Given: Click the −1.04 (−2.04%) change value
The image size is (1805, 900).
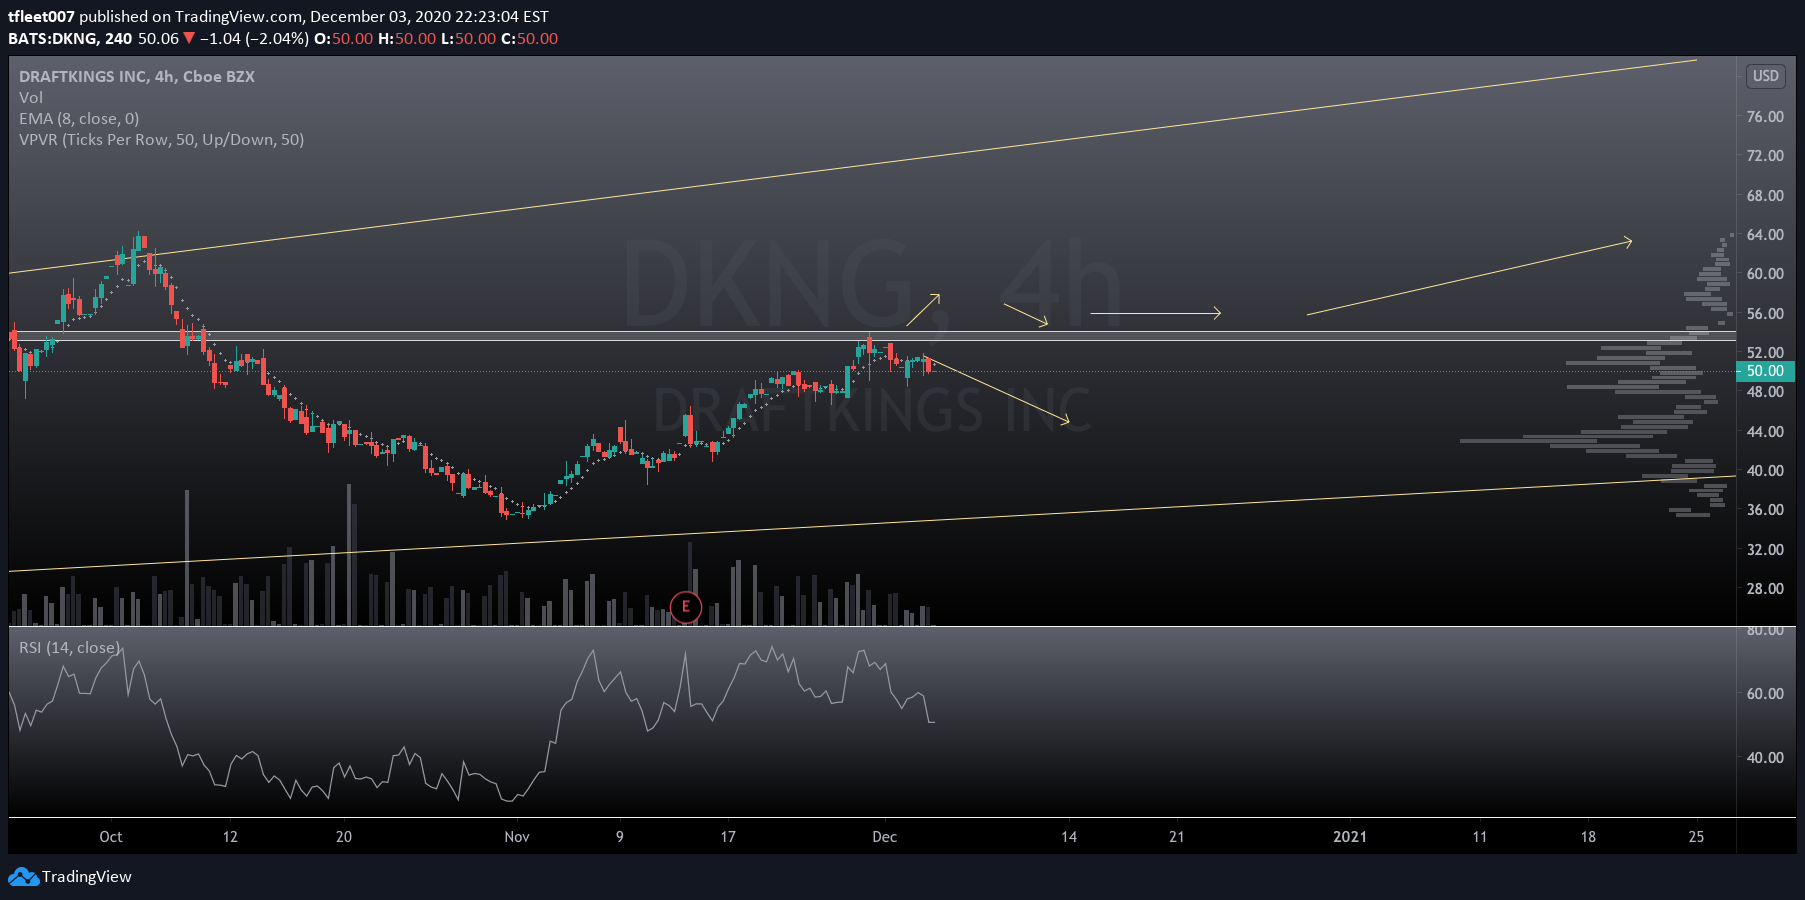Looking at the screenshot, I should pyautogui.click(x=254, y=38).
